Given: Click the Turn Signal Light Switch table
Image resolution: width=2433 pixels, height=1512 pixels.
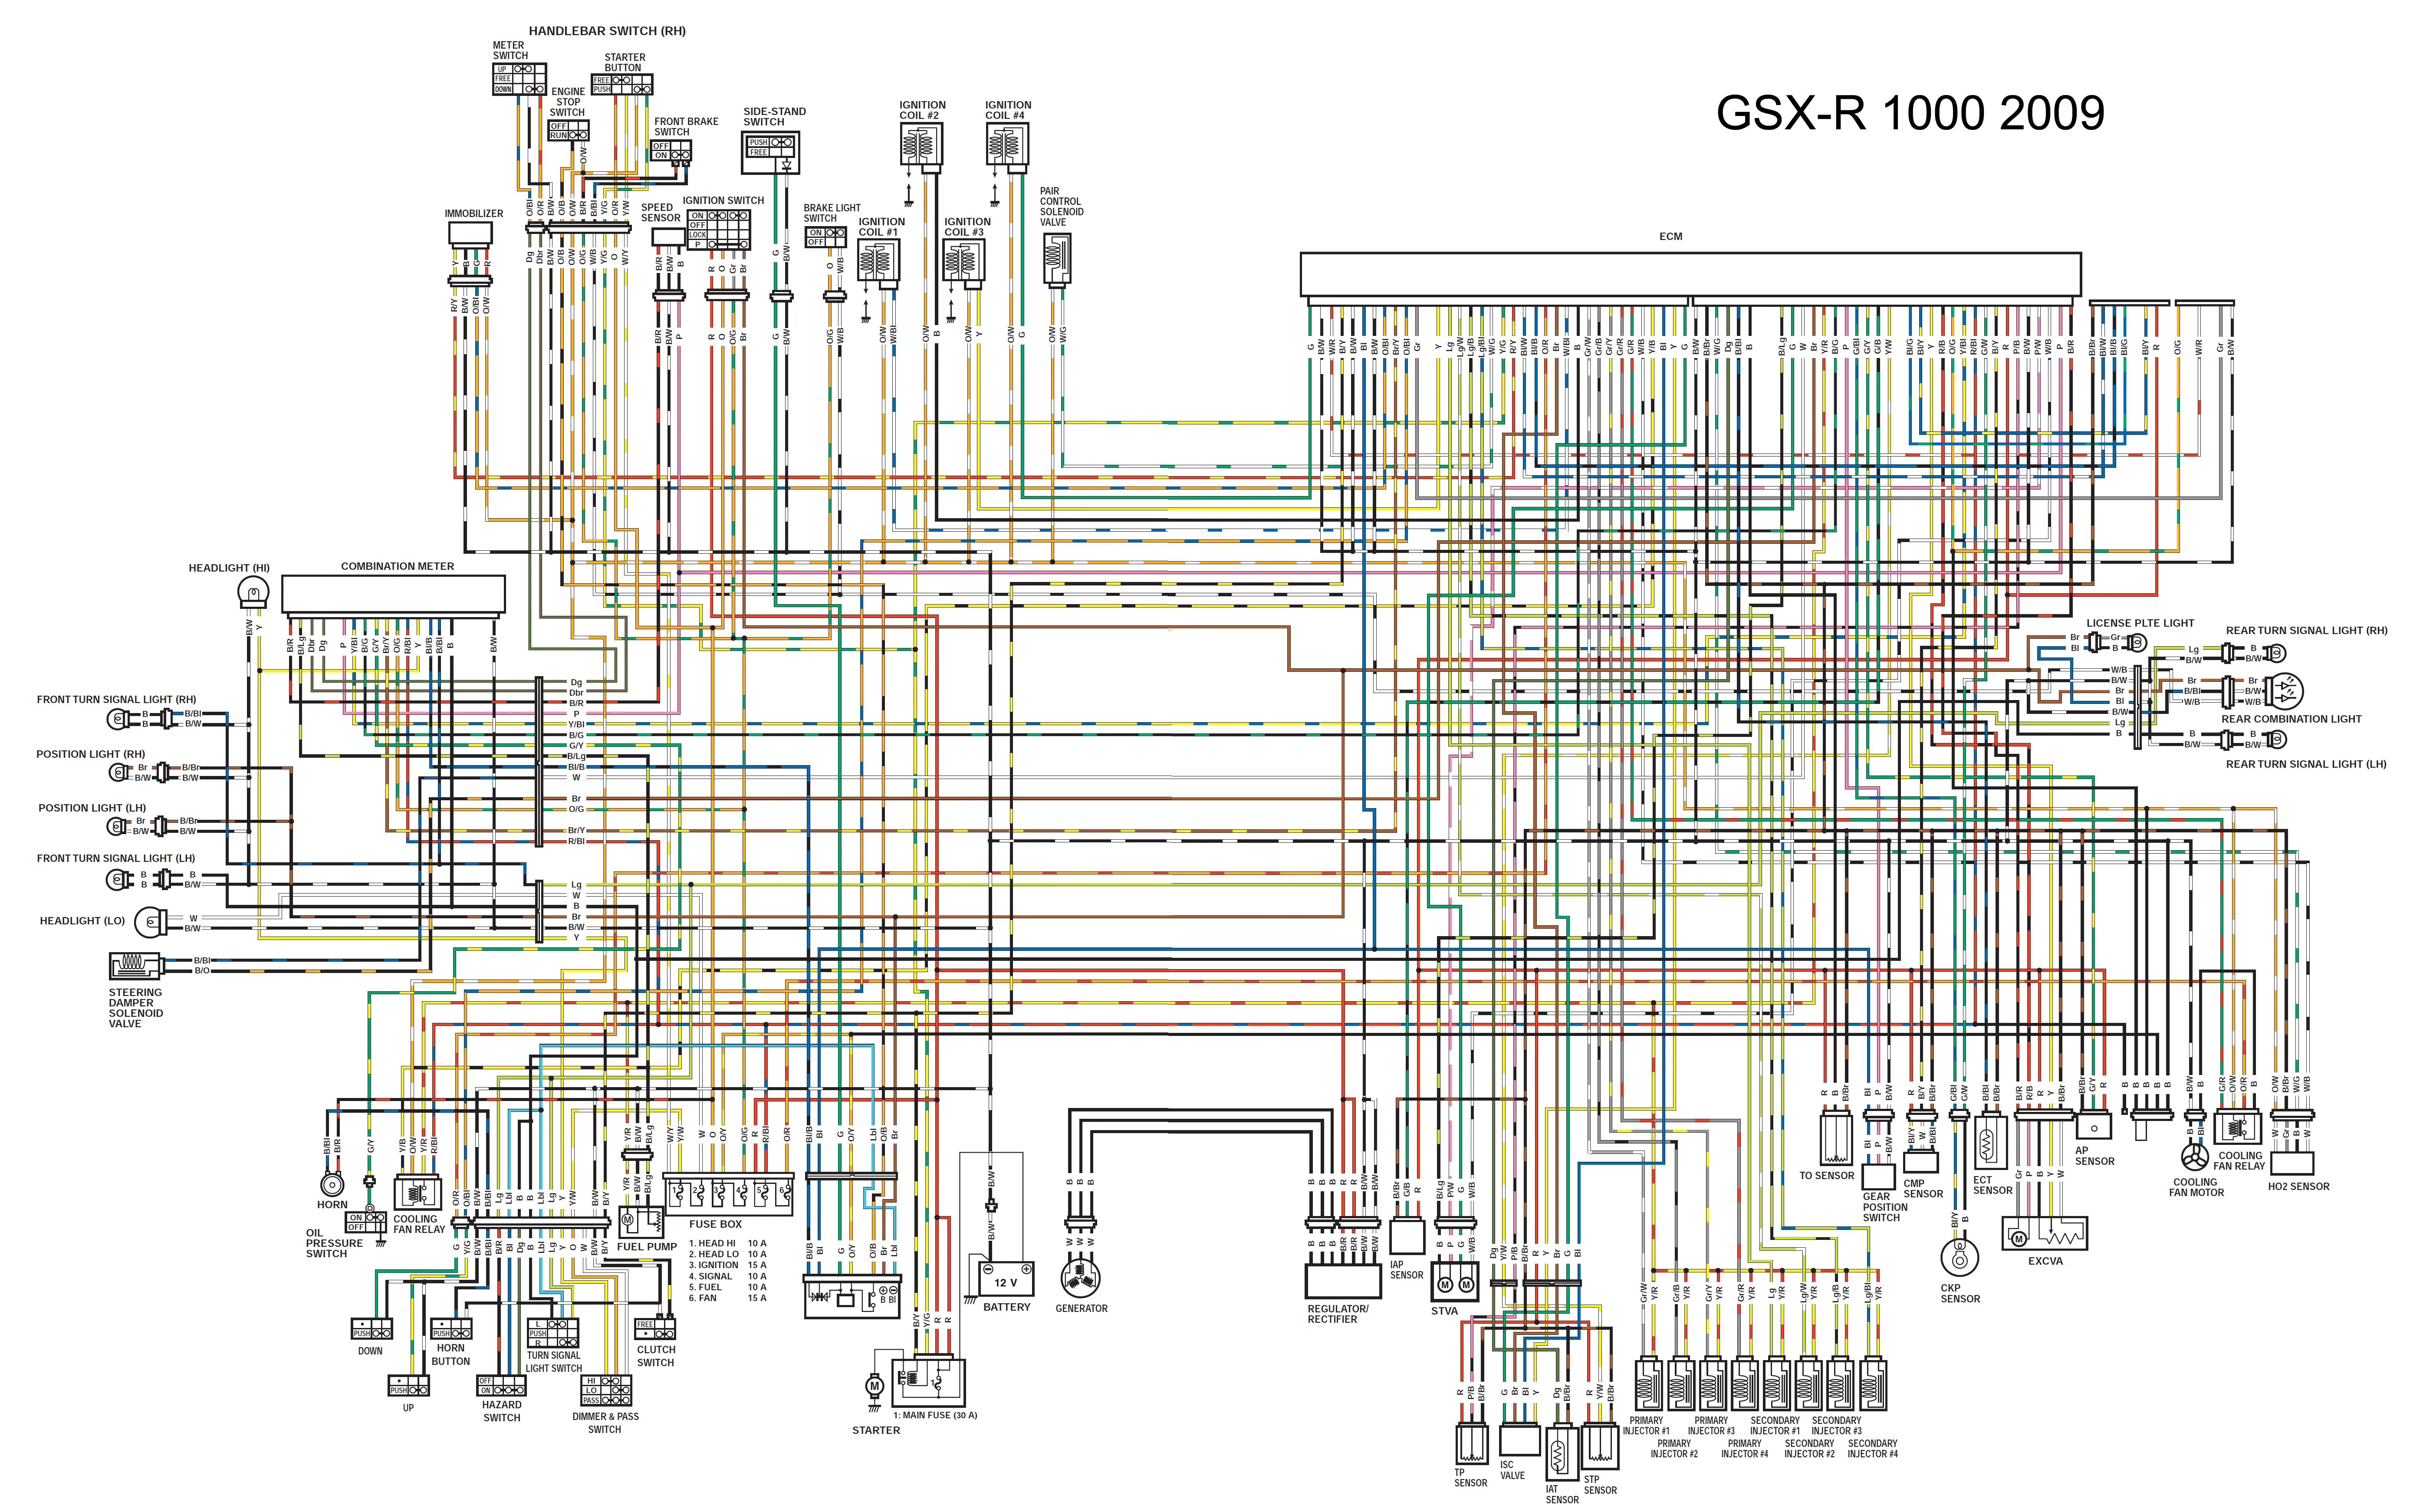Looking at the screenshot, I should point(552,1333).
